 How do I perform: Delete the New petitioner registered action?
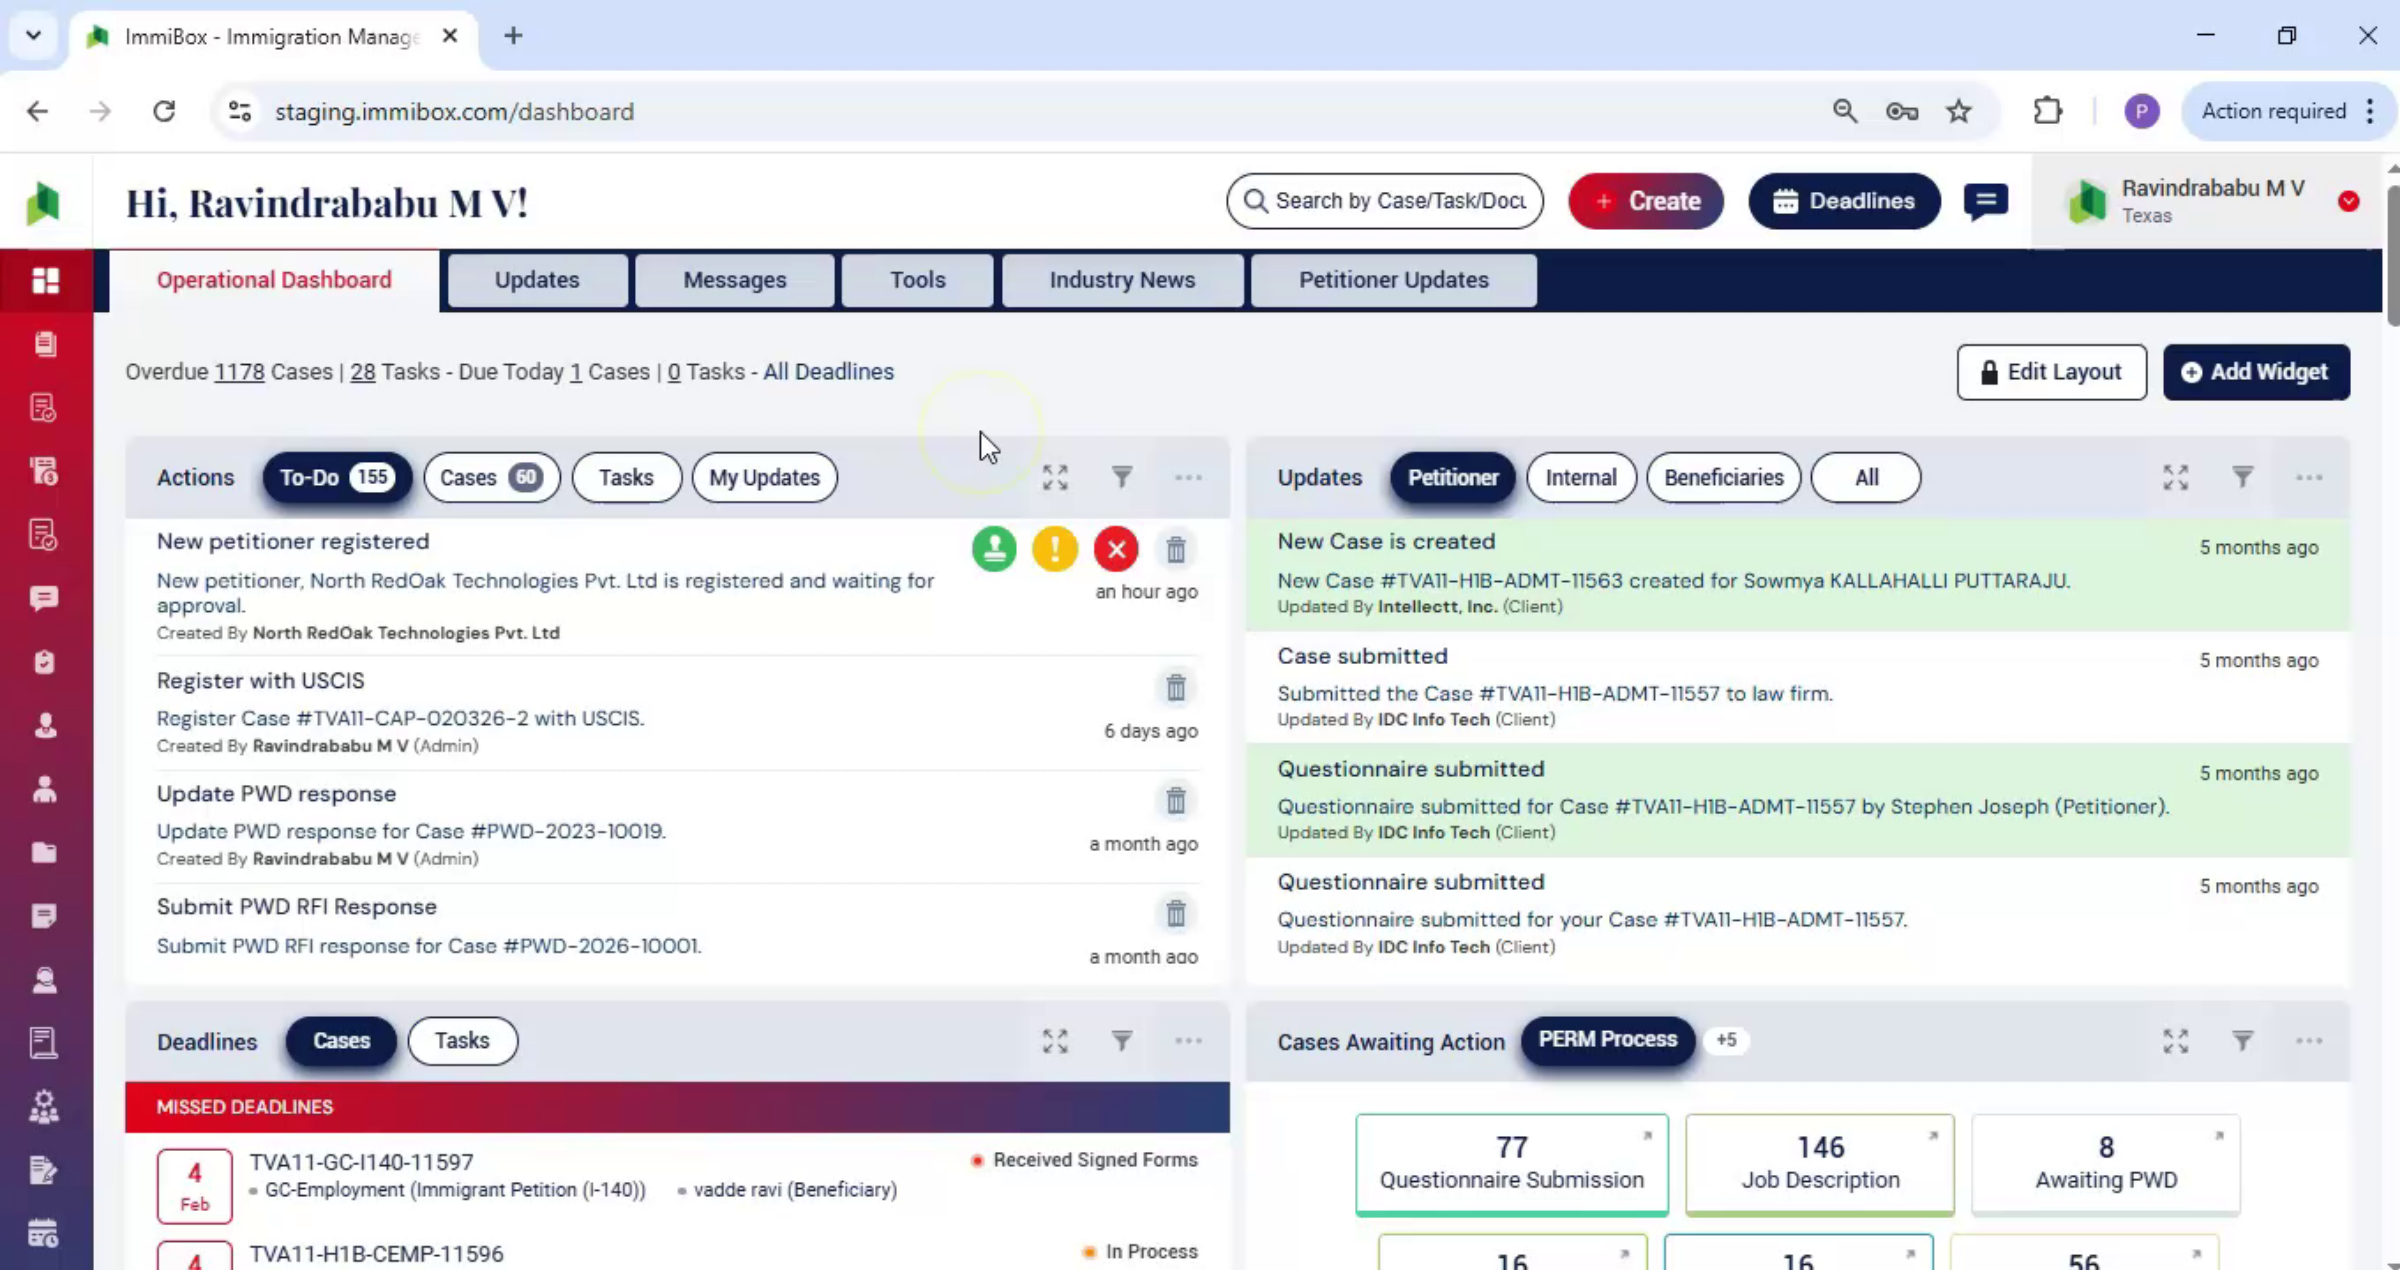tap(1176, 549)
